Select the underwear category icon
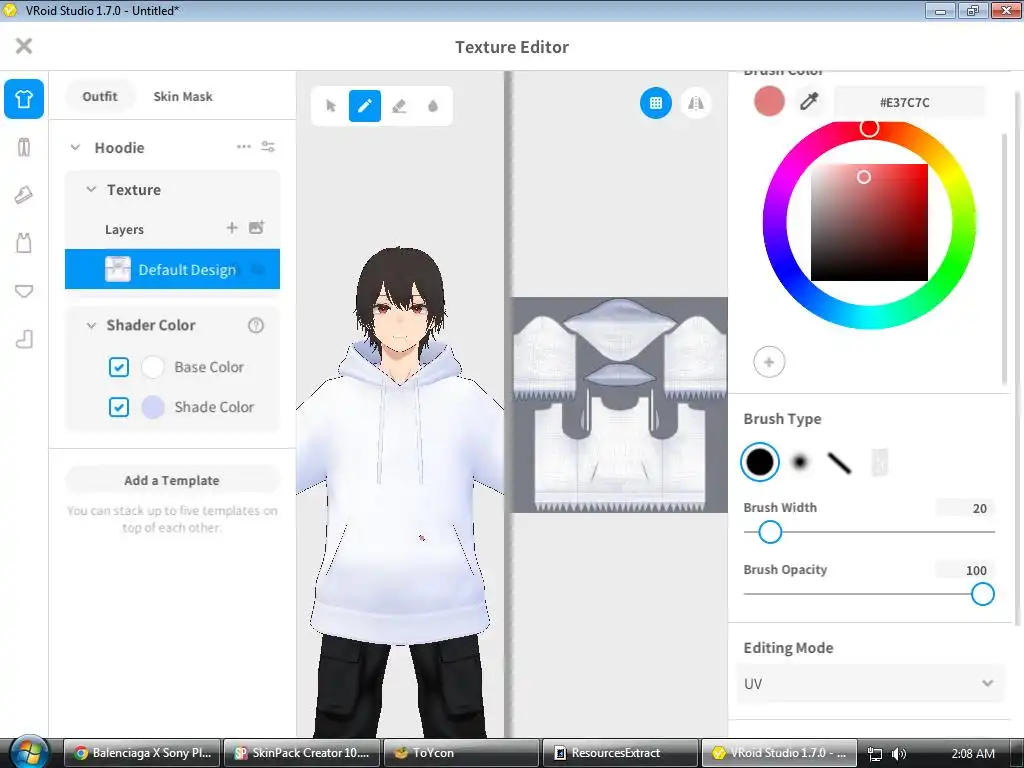 pyautogui.click(x=24, y=291)
